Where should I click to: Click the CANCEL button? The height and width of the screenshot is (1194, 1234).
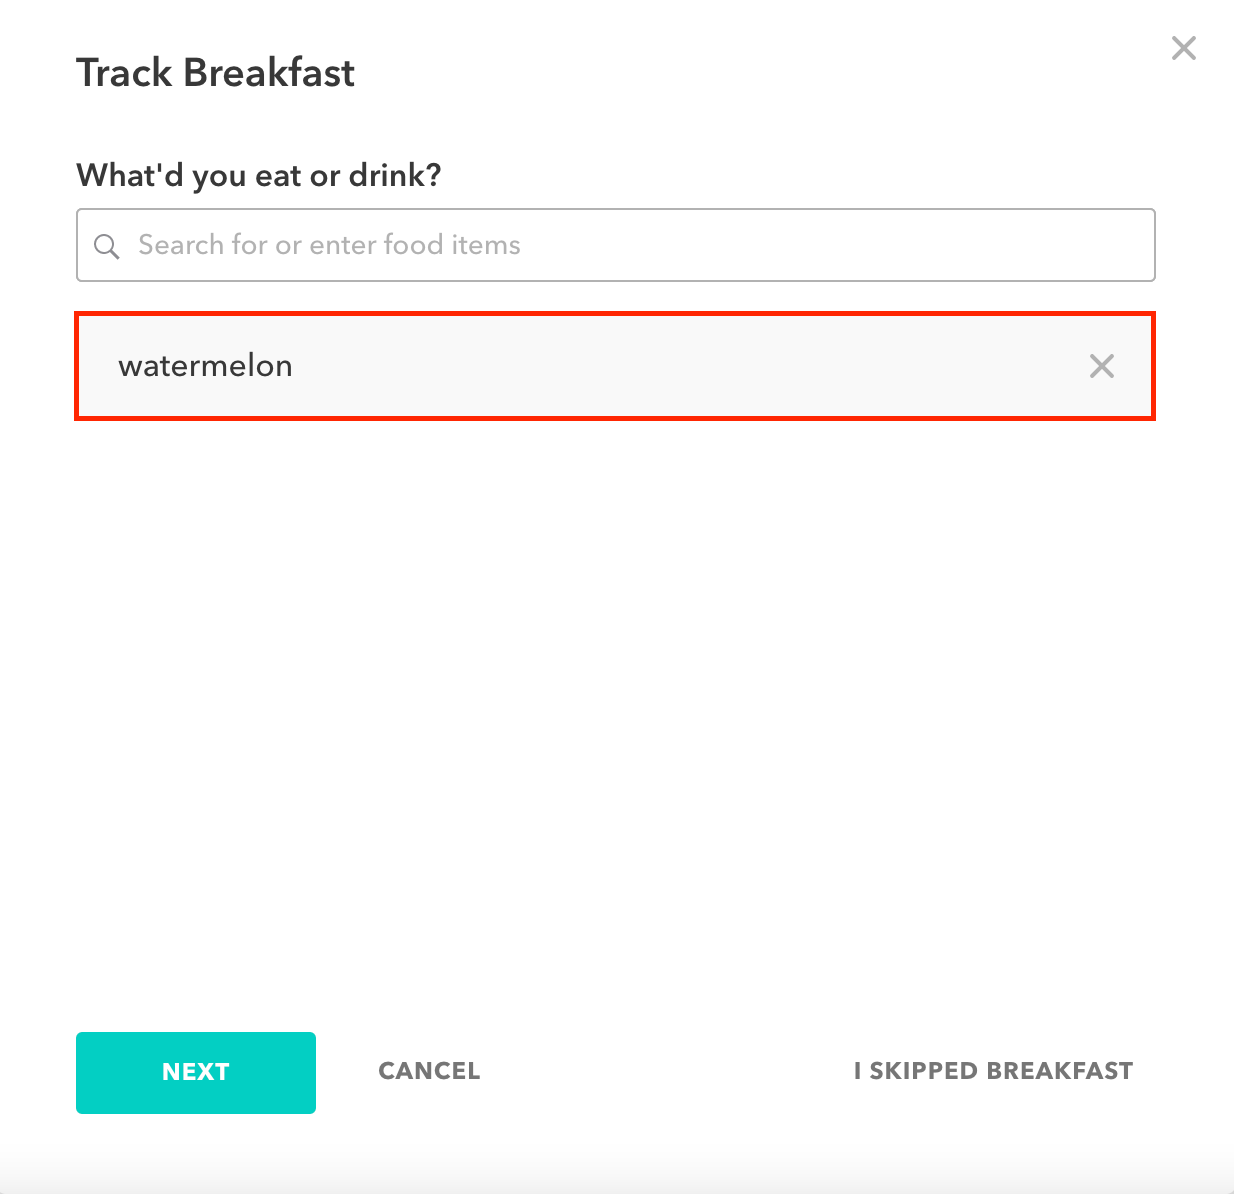tap(429, 1071)
